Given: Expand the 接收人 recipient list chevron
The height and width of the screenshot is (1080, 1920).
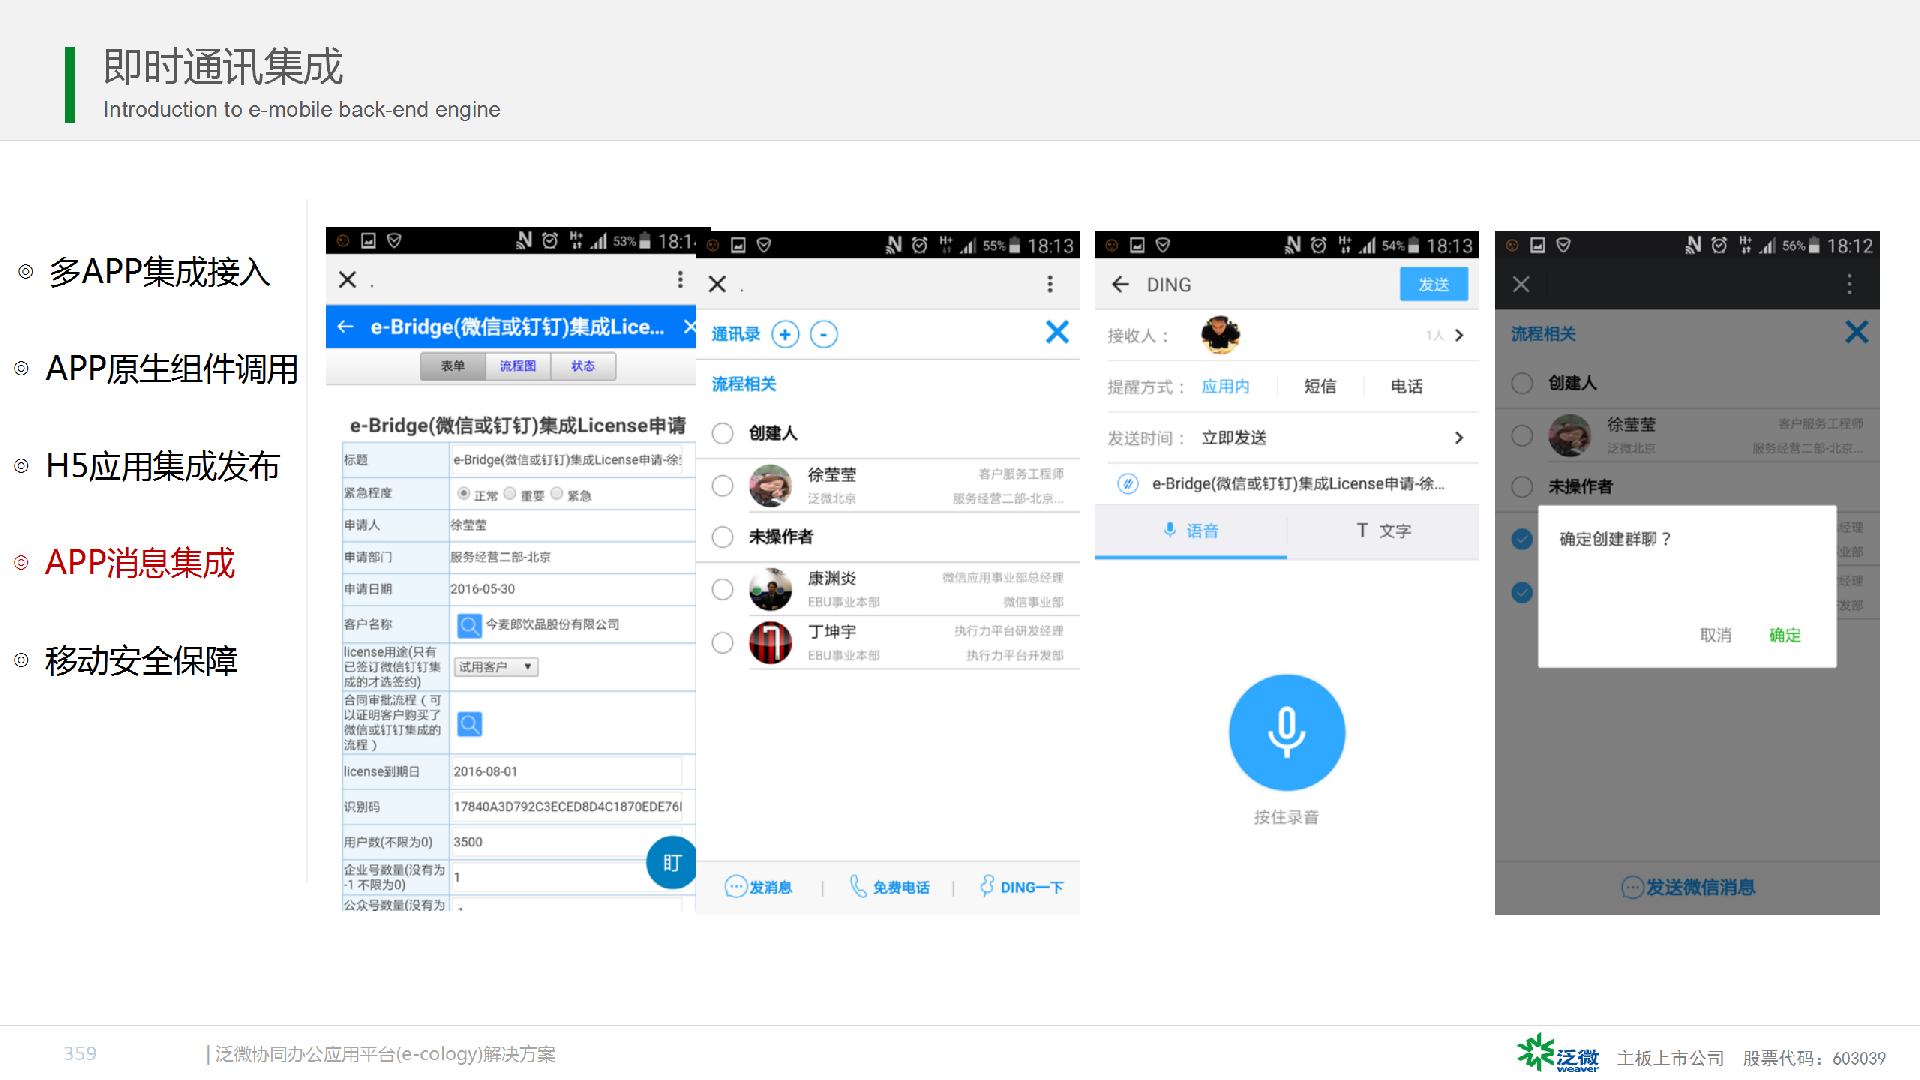Looking at the screenshot, I should tap(1459, 335).
